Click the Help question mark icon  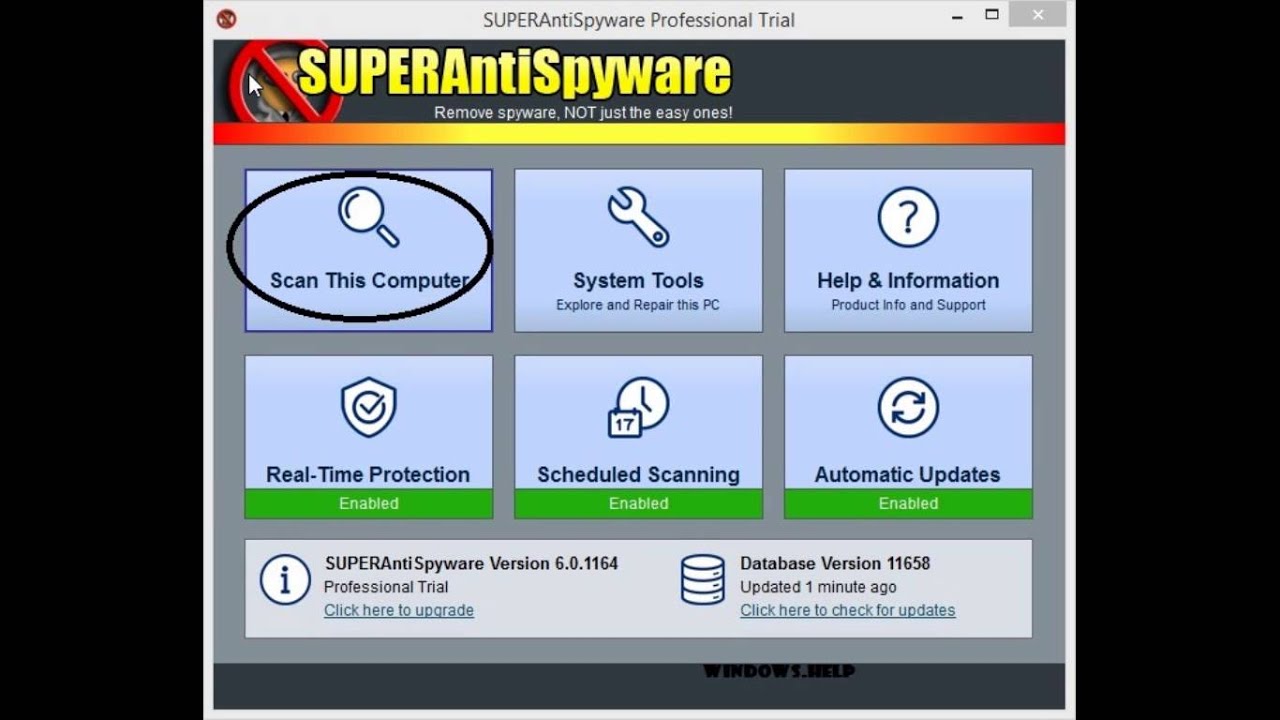pyautogui.click(x=908, y=217)
